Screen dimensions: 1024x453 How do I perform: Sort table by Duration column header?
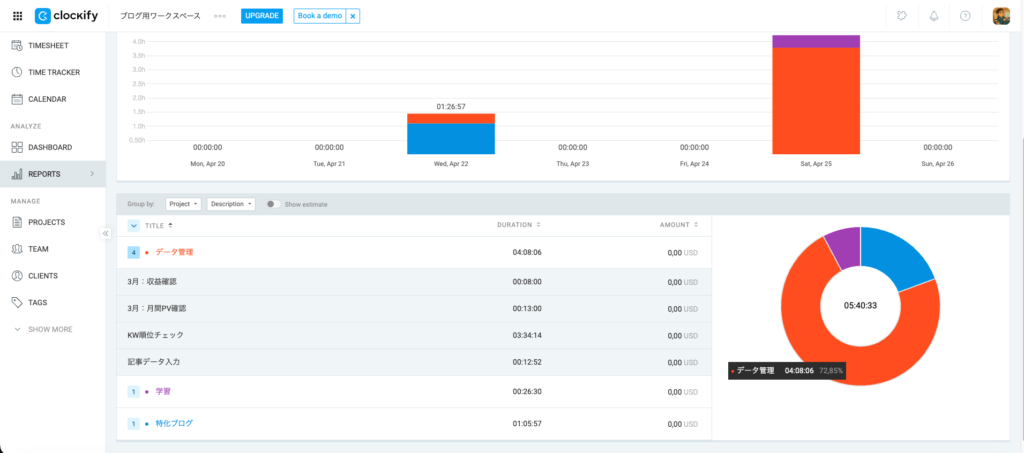[x=519, y=225]
